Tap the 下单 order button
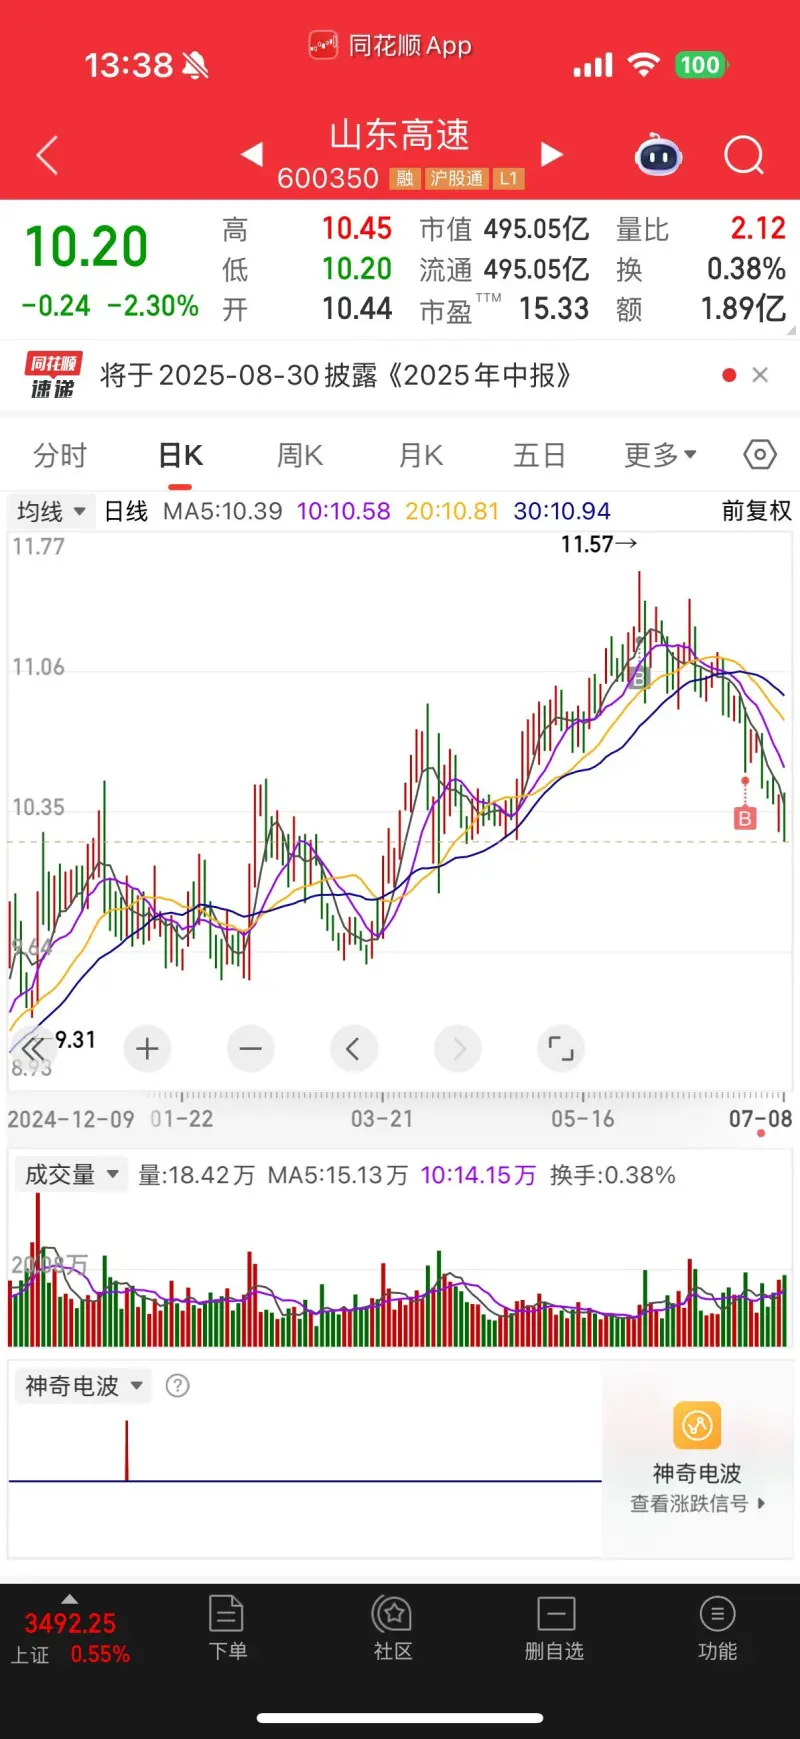This screenshot has height=1739, width=800. [227, 1628]
